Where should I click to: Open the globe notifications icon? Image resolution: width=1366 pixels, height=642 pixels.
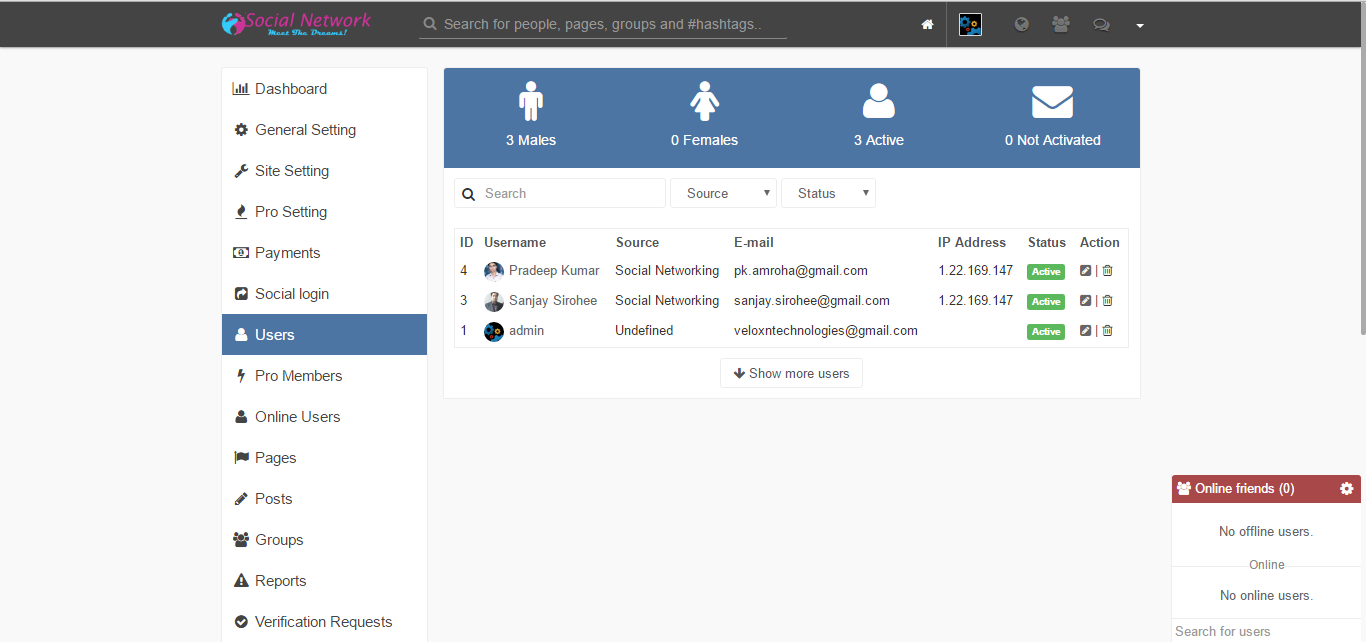click(1021, 25)
